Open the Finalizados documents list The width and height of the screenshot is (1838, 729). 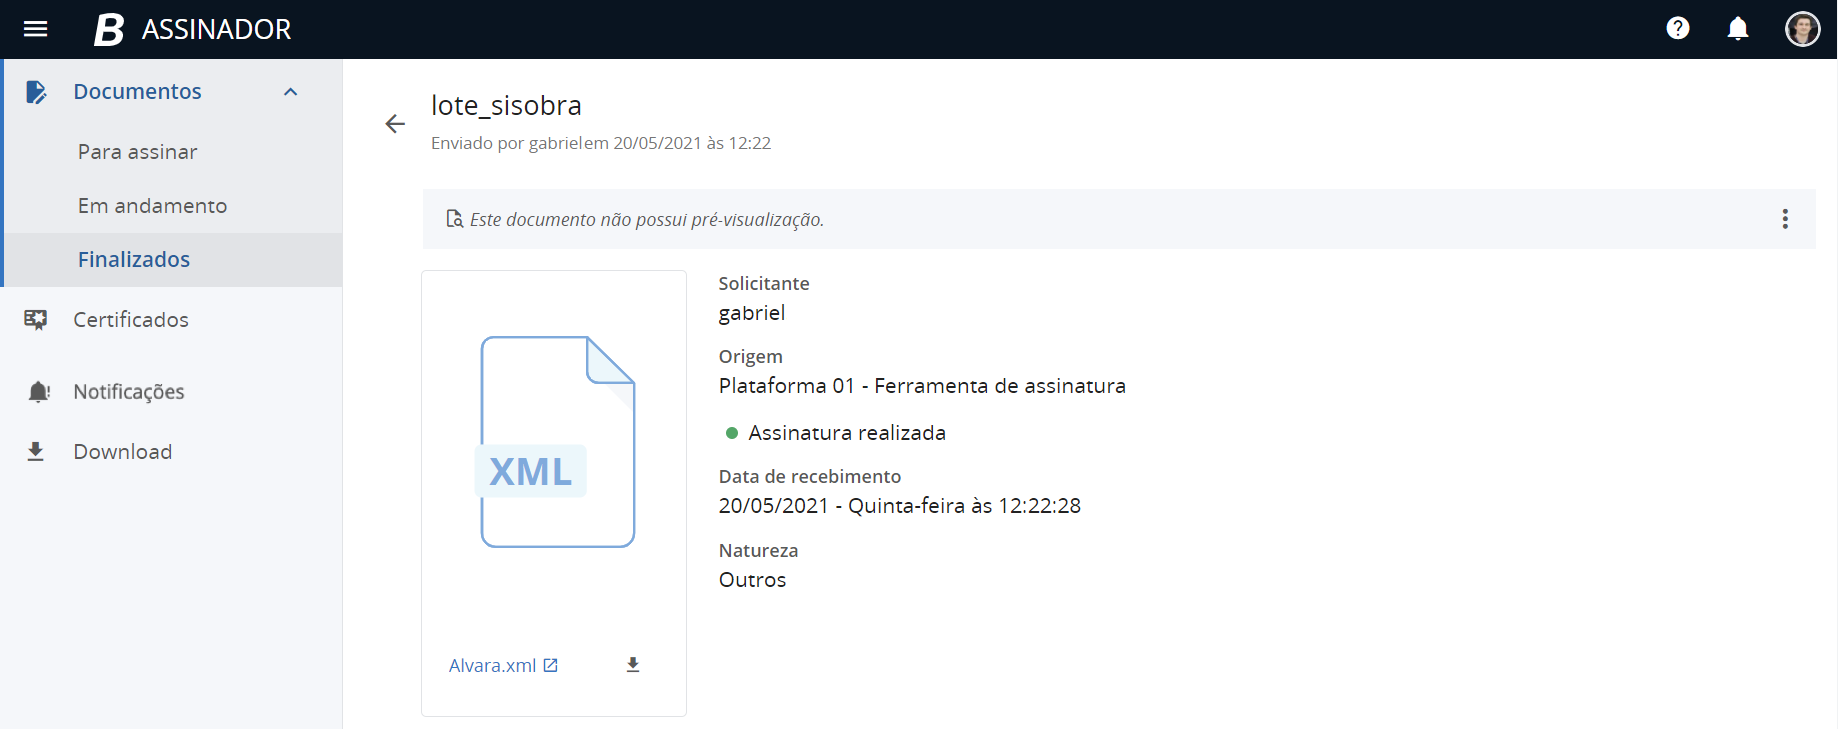(134, 260)
